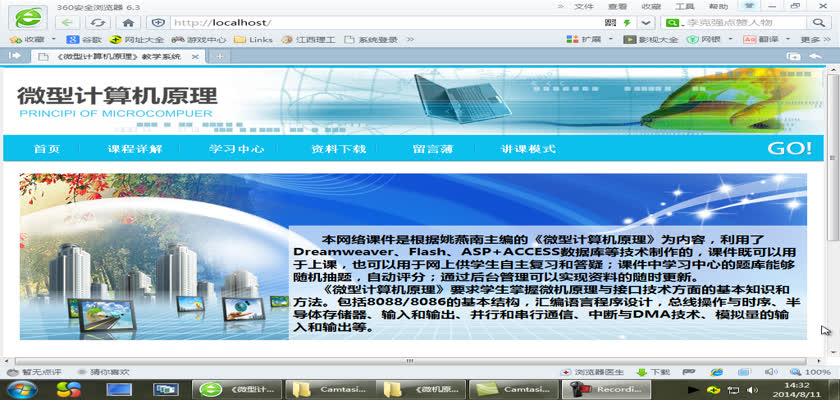Go to 首页 in site navigation
Image resolution: width=840 pixels, height=400 pixels.
47,149
